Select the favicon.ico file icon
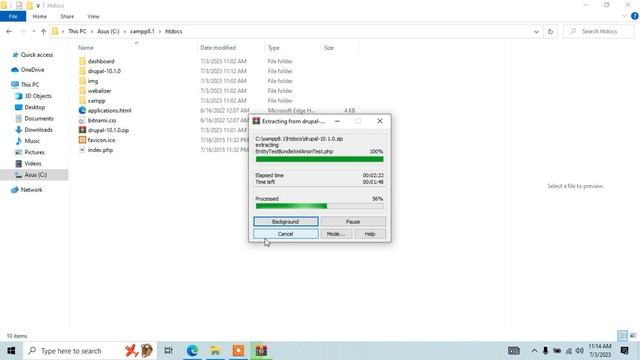The width and height of the screenshot is (640, 360). tap(82, 140)
